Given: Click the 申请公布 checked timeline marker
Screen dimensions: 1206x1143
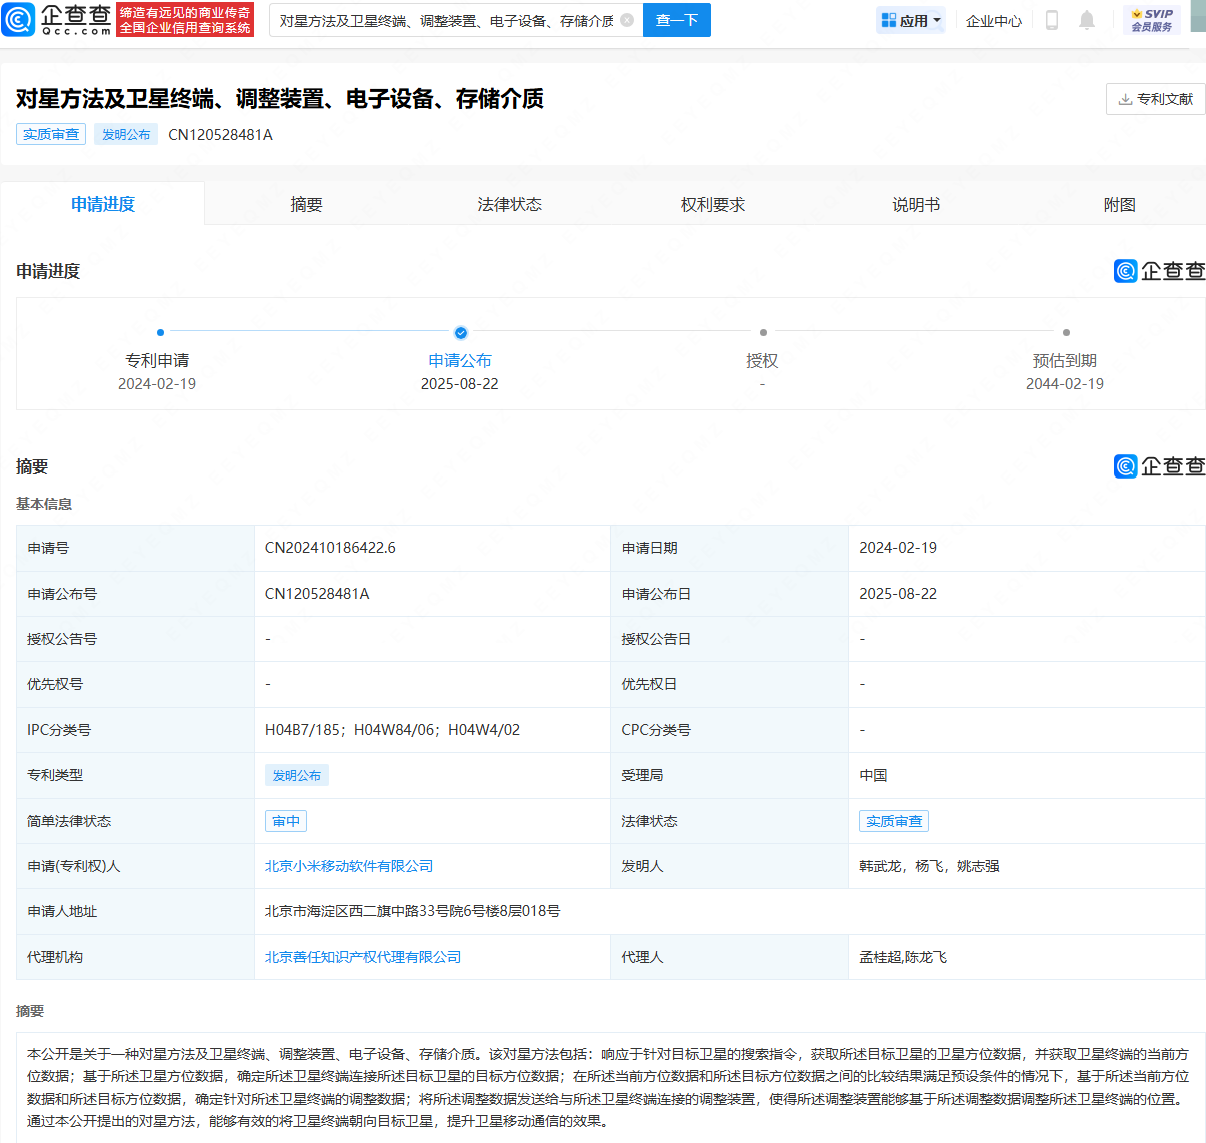Looking at the screenshot, I should (x=460, y=332).
